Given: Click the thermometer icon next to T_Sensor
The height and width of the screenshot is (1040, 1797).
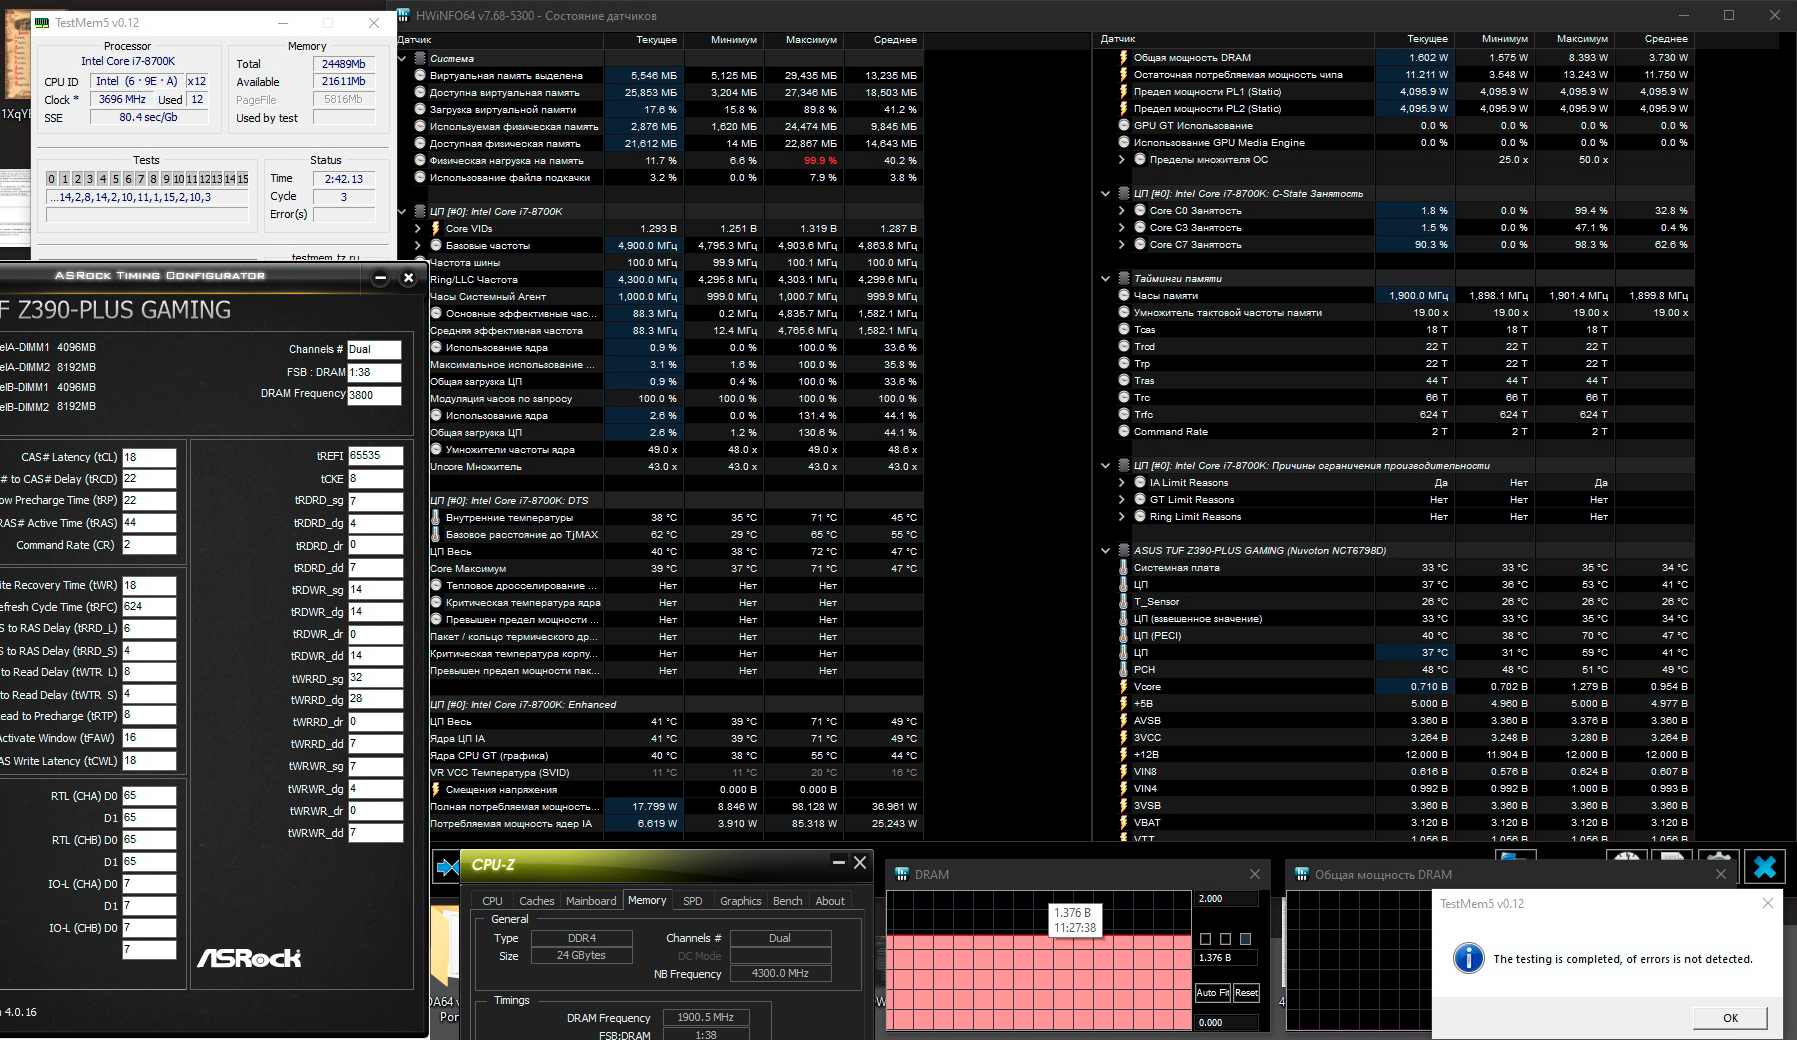Looking at the screenshot, I should 1123,601.
